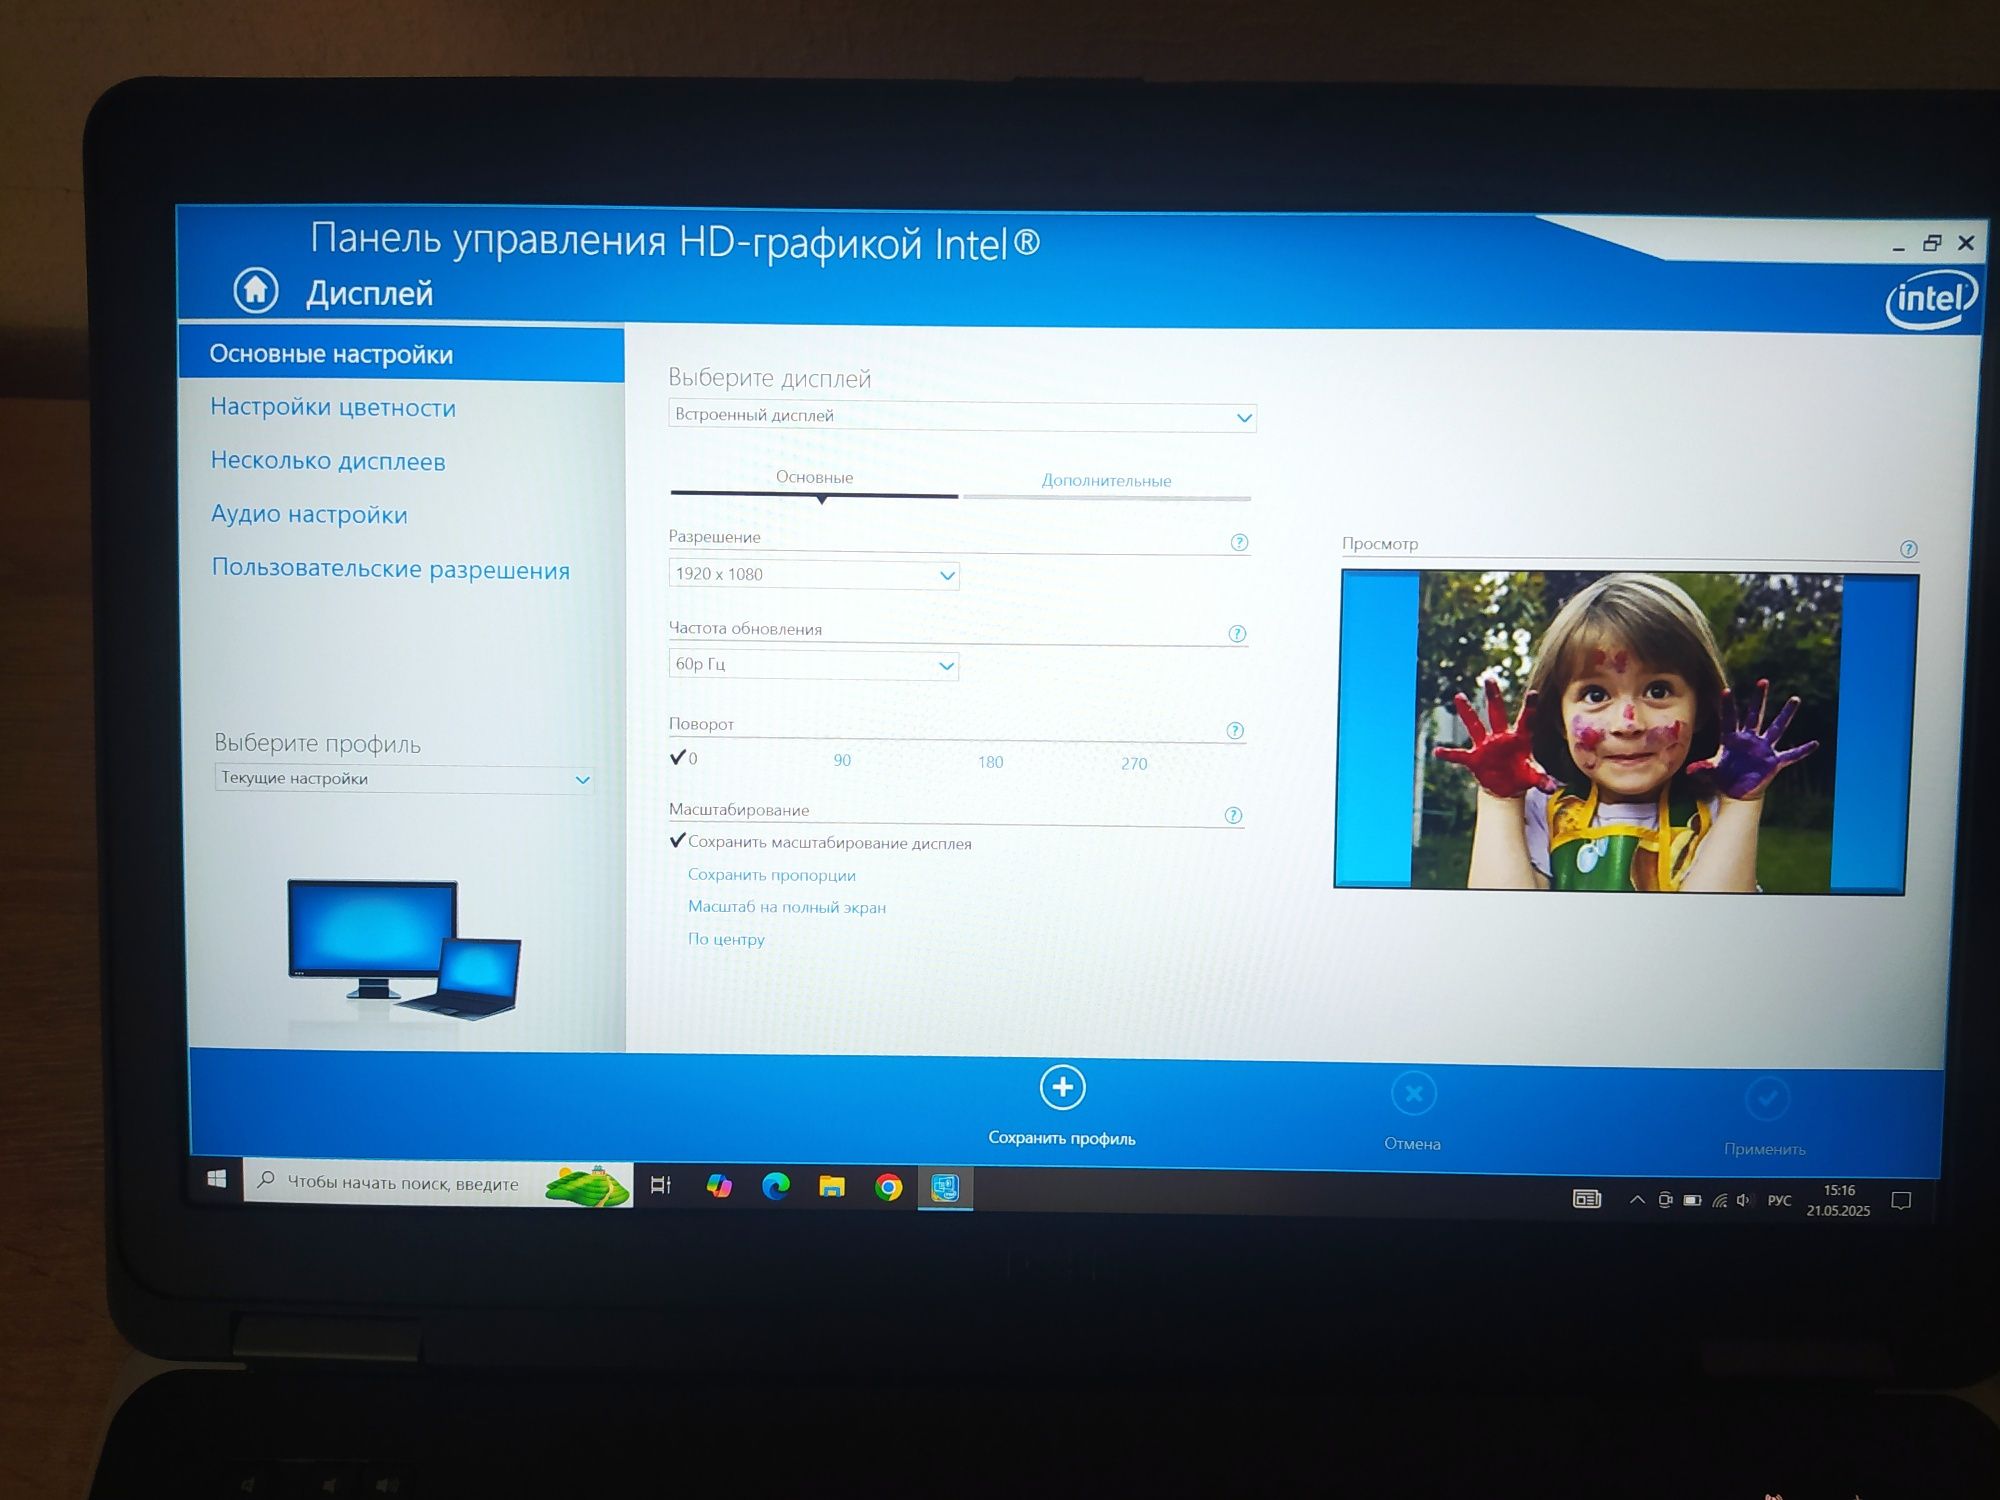
Task: Switch to the Дополнительные tab
Action: click(1106, 481)
